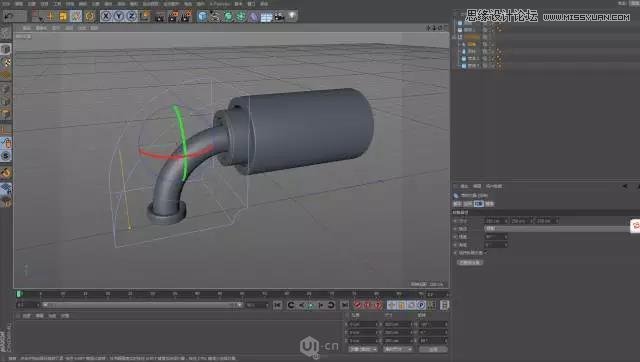The image size is (640, 362).
Task: Select the highlighted Rotate tool icon
Action: click(76, 16)
